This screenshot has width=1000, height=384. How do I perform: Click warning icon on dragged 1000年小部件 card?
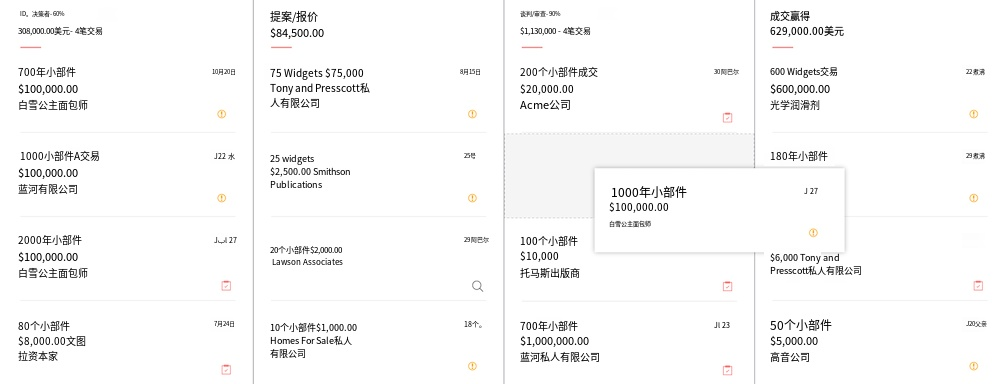coord(813,233)
